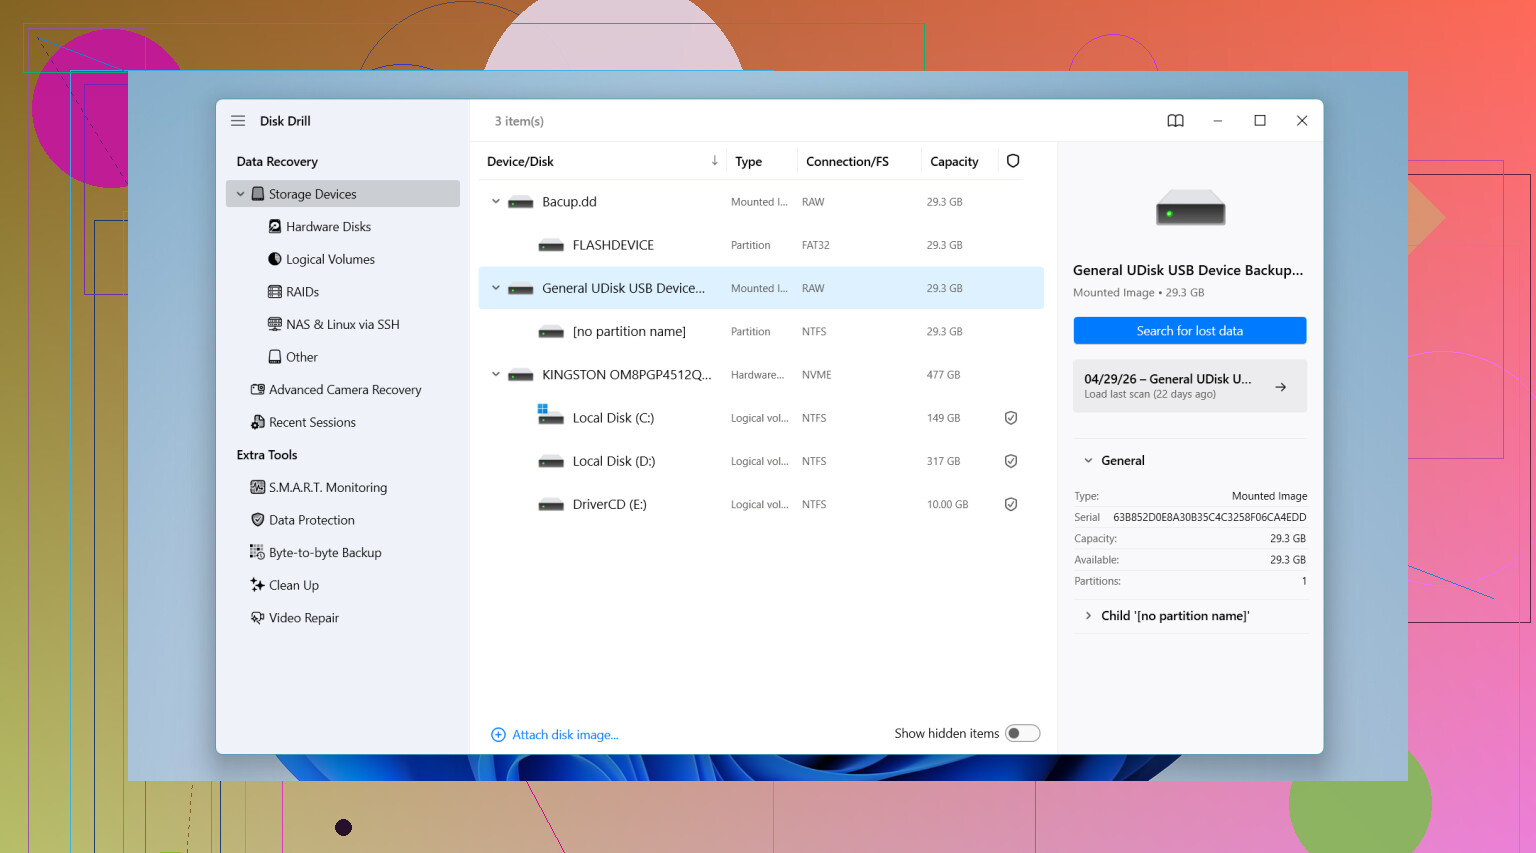Click the Clean Up sparkle icon

[x=258, y=585]
